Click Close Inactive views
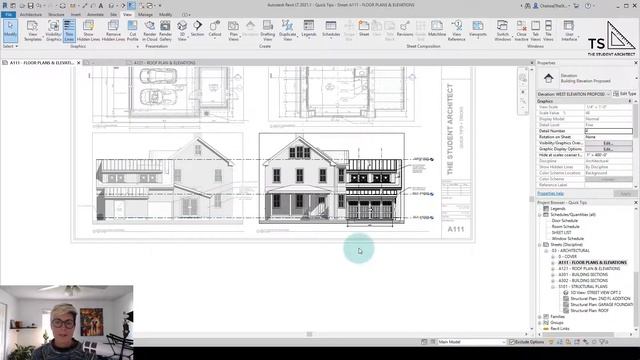Screen dimensions: 640x360 click(x=521, y=31)
